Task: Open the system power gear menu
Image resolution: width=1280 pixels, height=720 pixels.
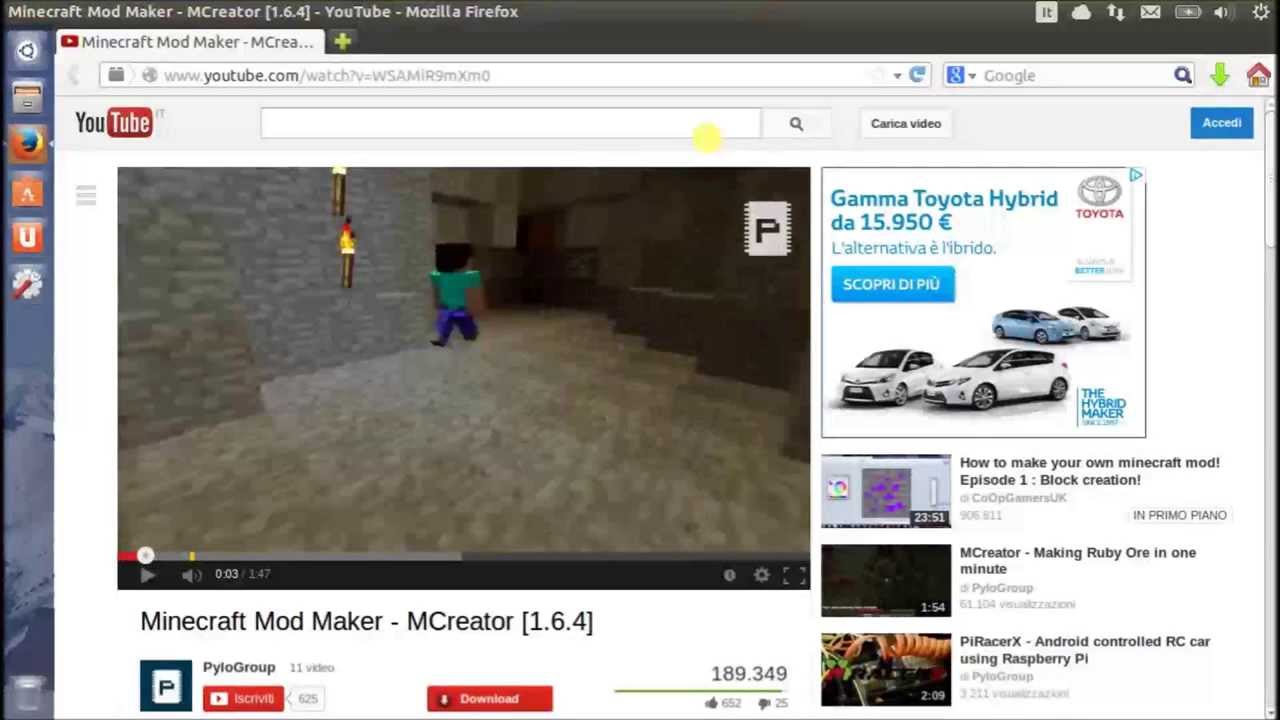Action: (x=1261, y=12)
